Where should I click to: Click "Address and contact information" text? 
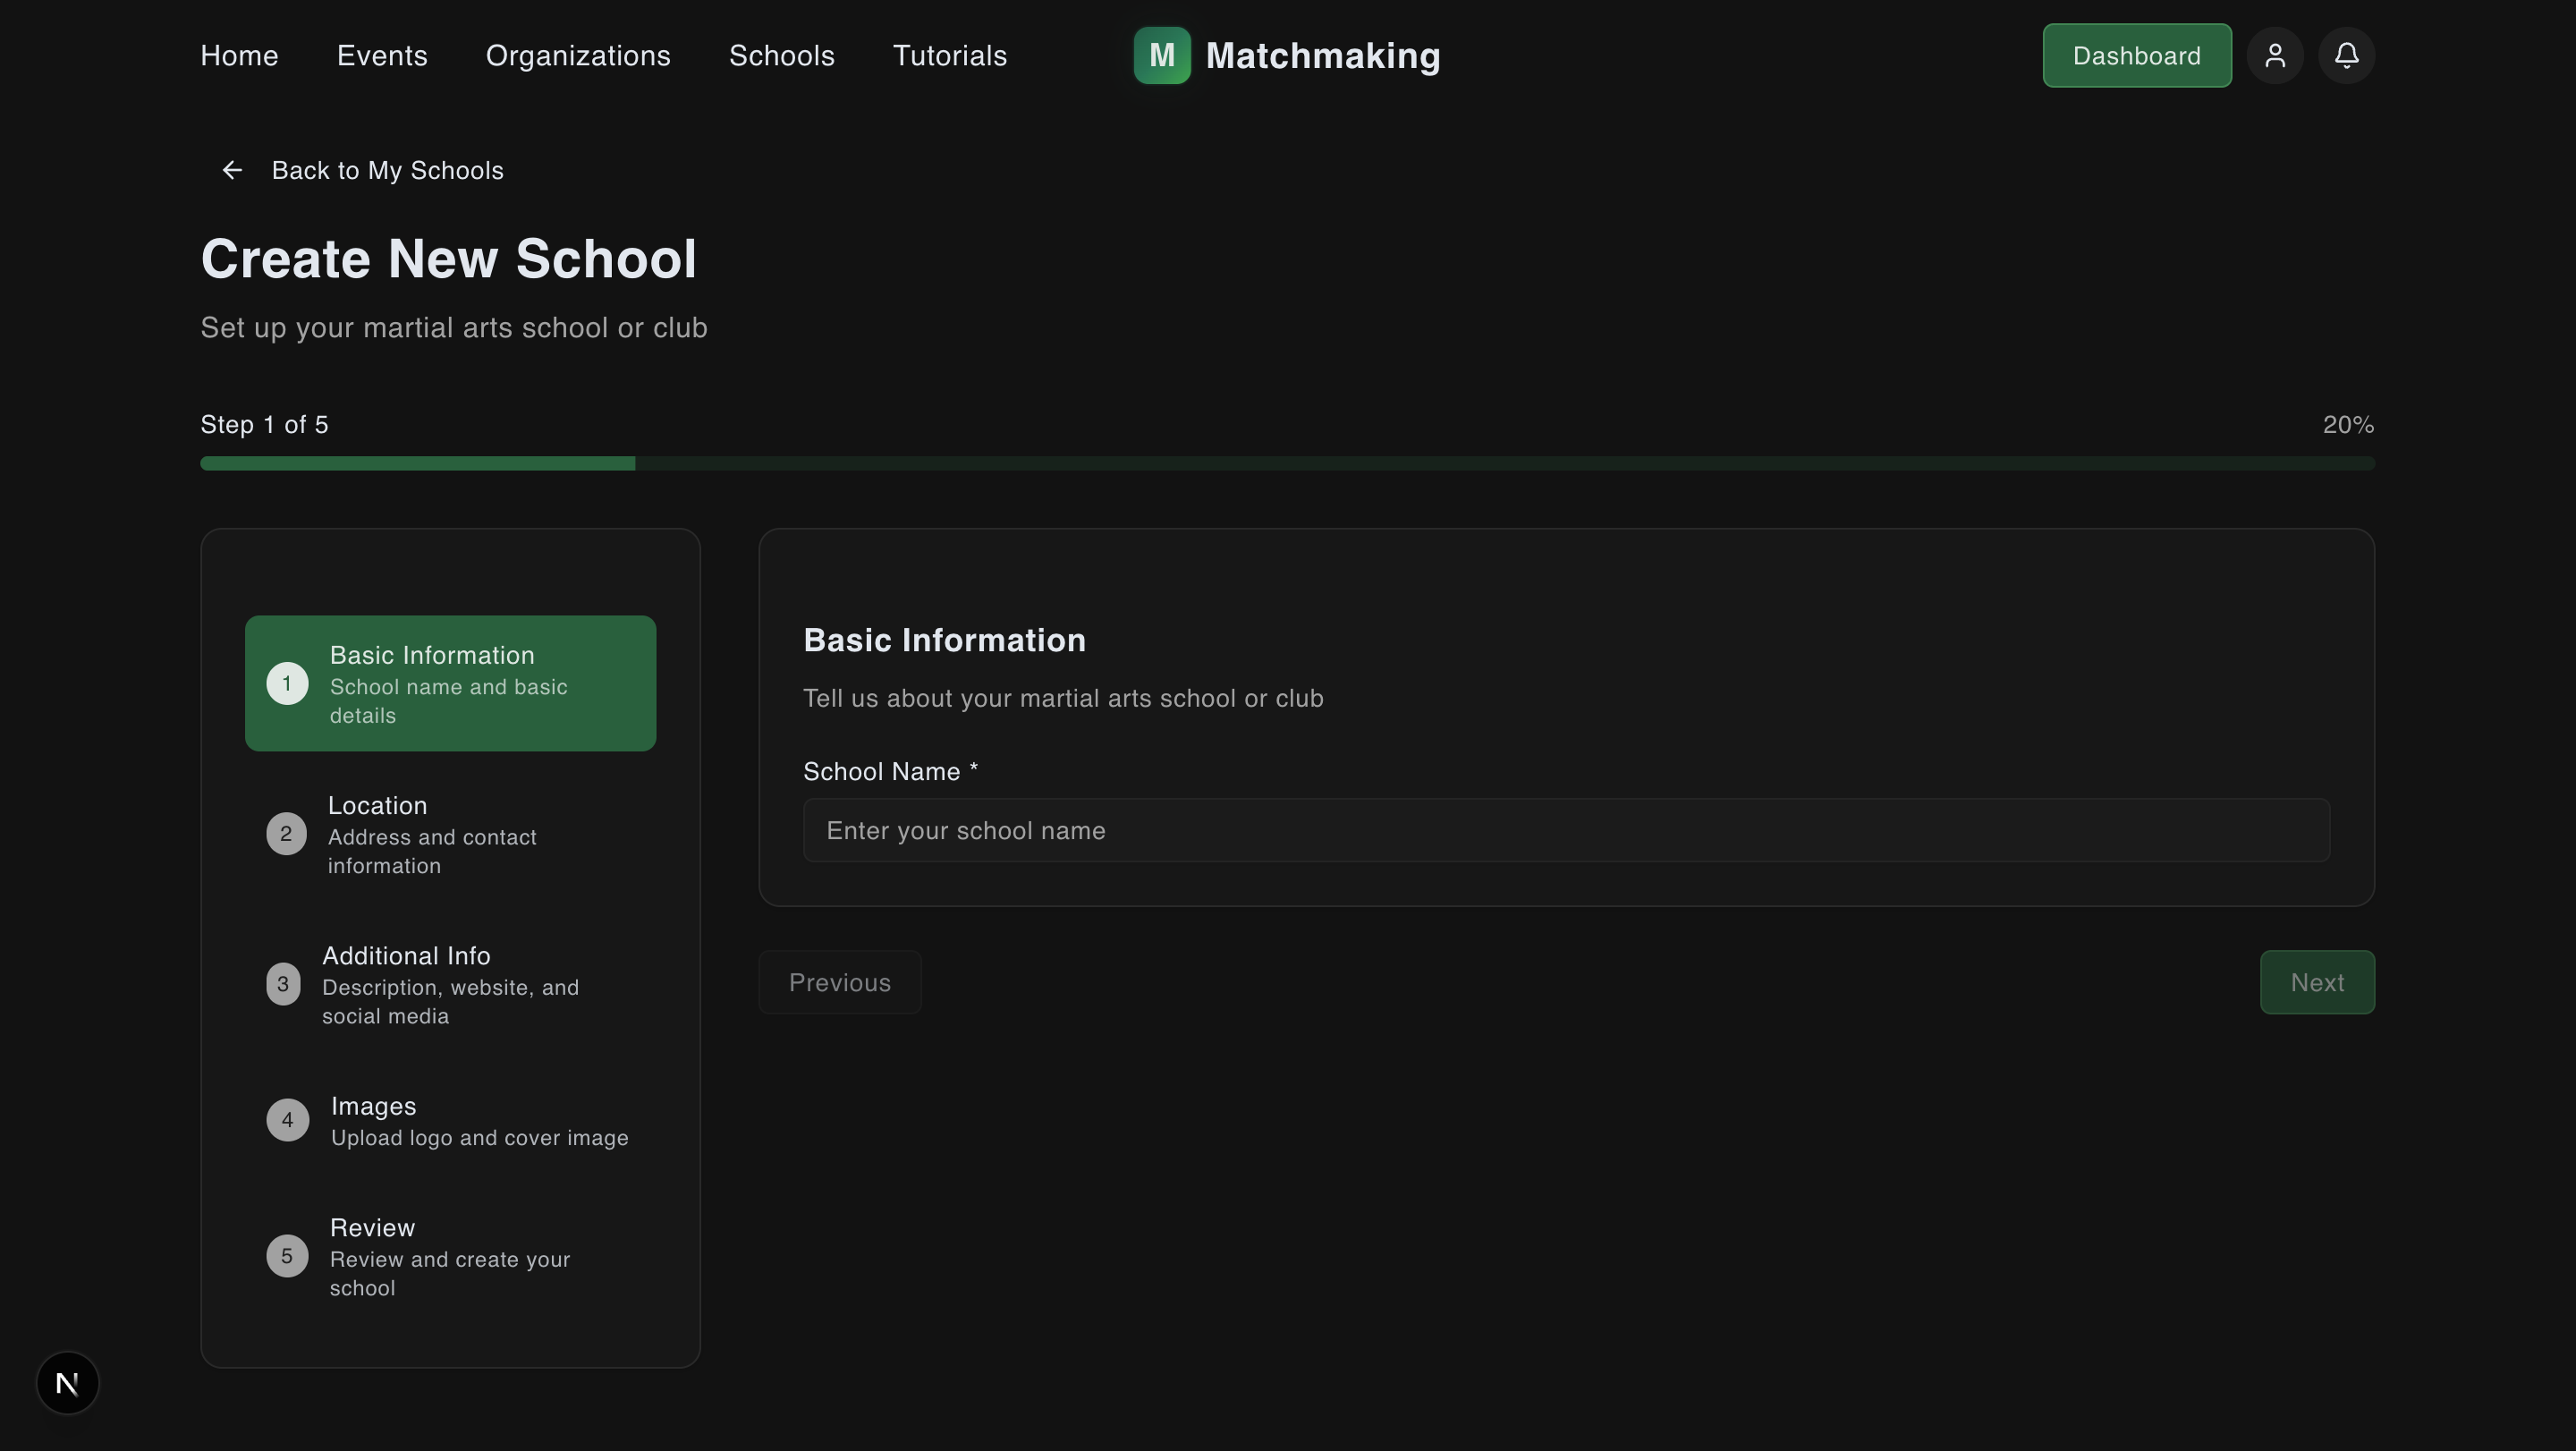coord(432,851)
